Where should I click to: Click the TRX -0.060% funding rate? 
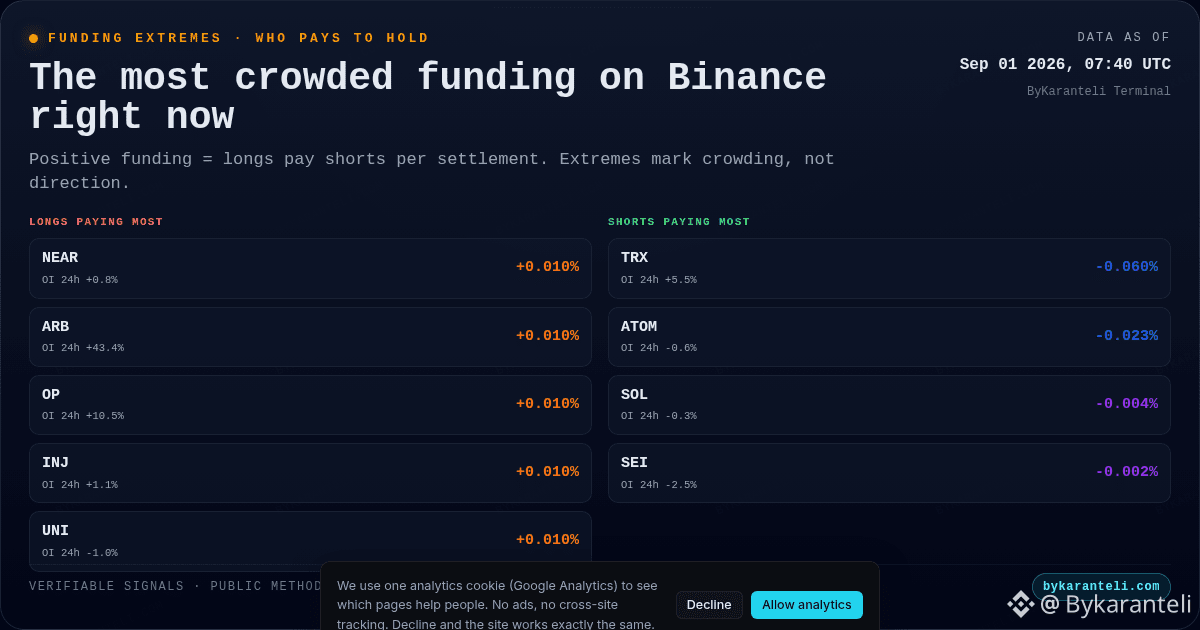pyautogui.click(x=1126, y=267)
